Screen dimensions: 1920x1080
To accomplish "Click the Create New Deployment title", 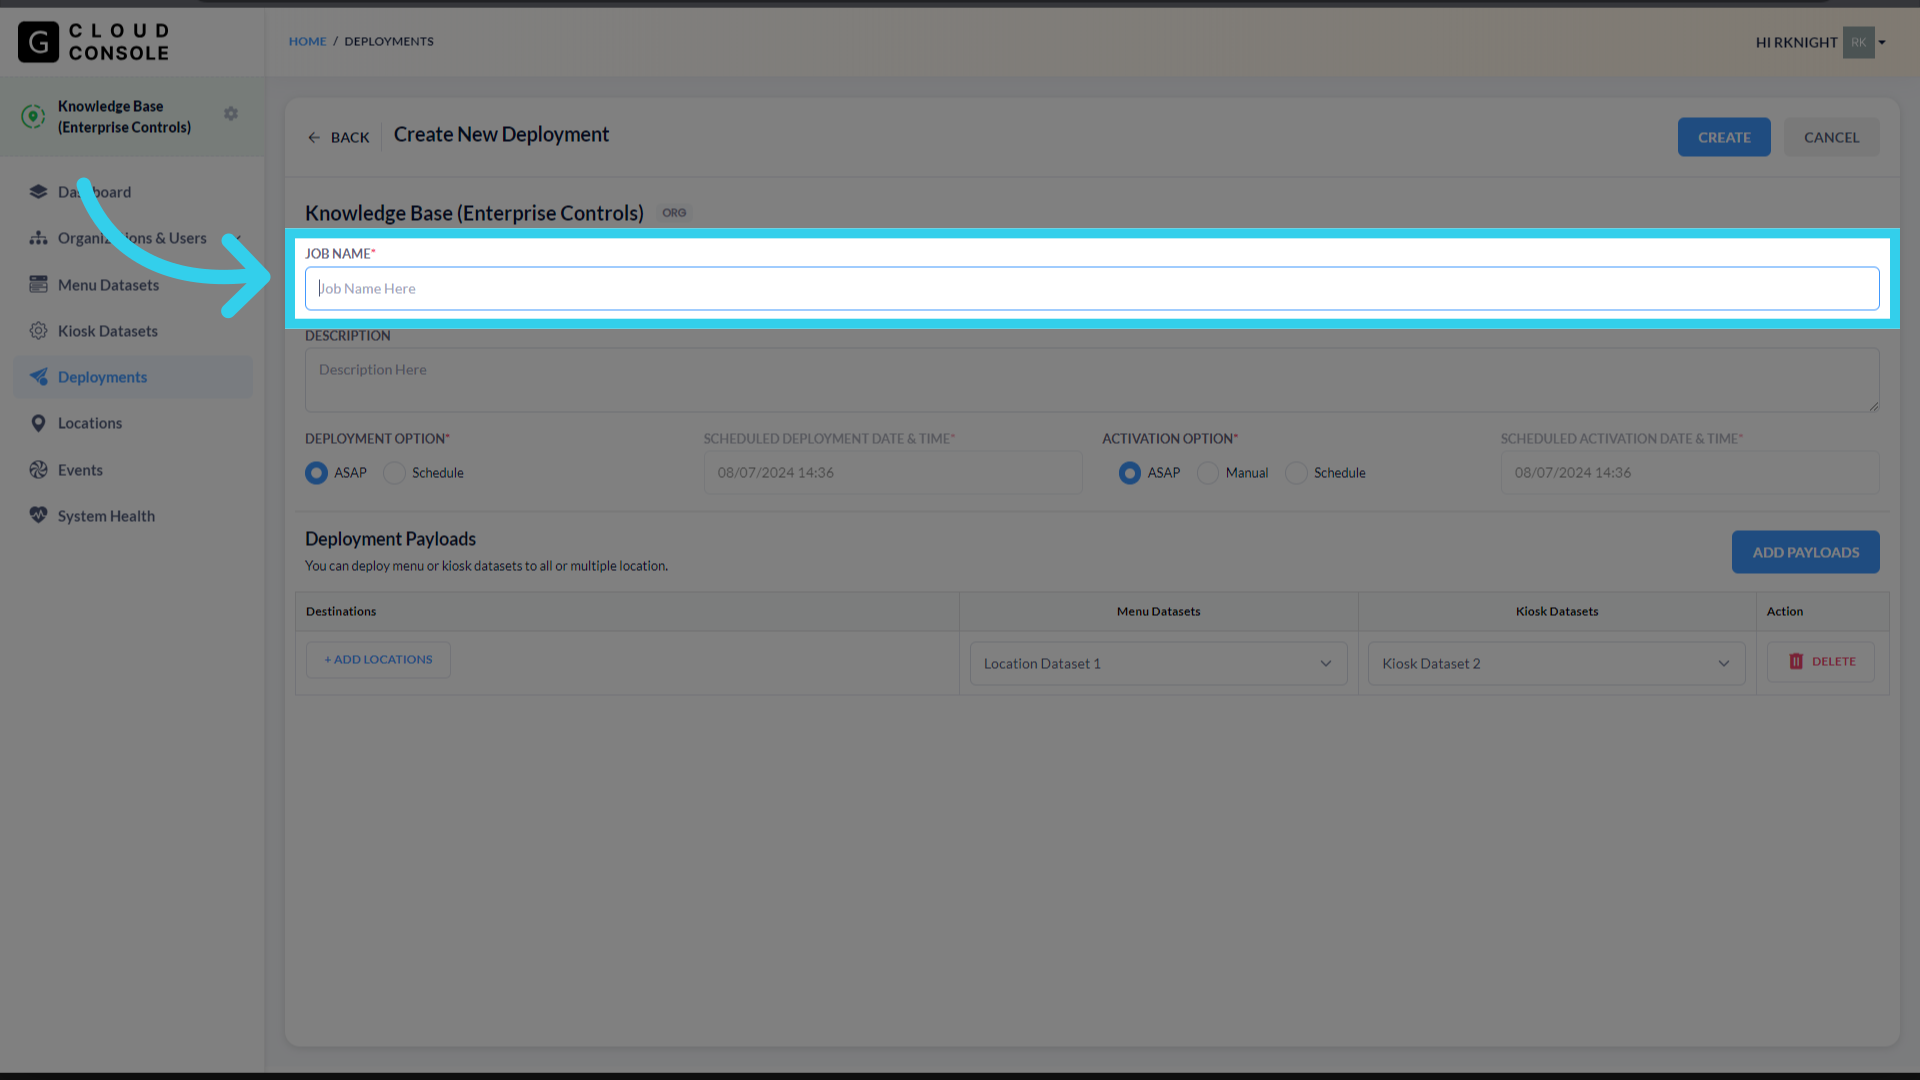I will pyautogui.click(x=501, y=135).
